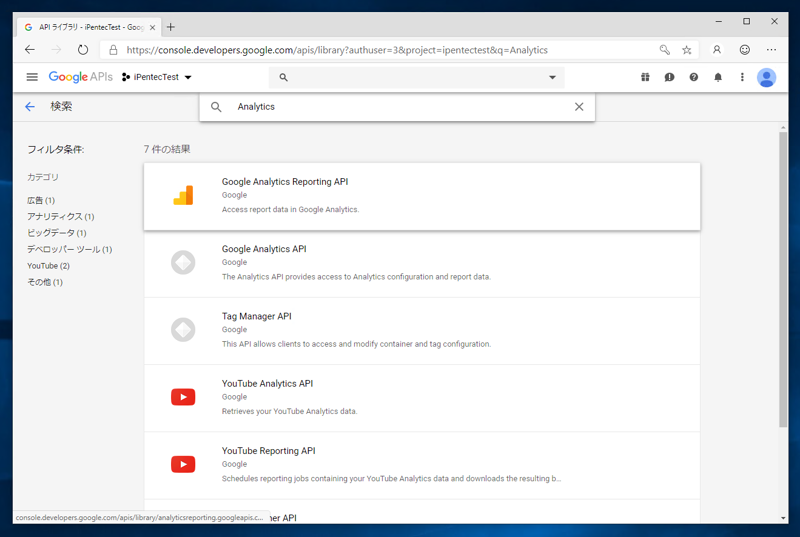Filter by ビッグデータ (1) category

(57, 233)
